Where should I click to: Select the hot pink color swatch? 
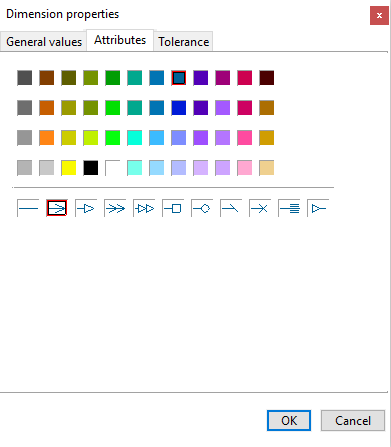pos(245,138)
